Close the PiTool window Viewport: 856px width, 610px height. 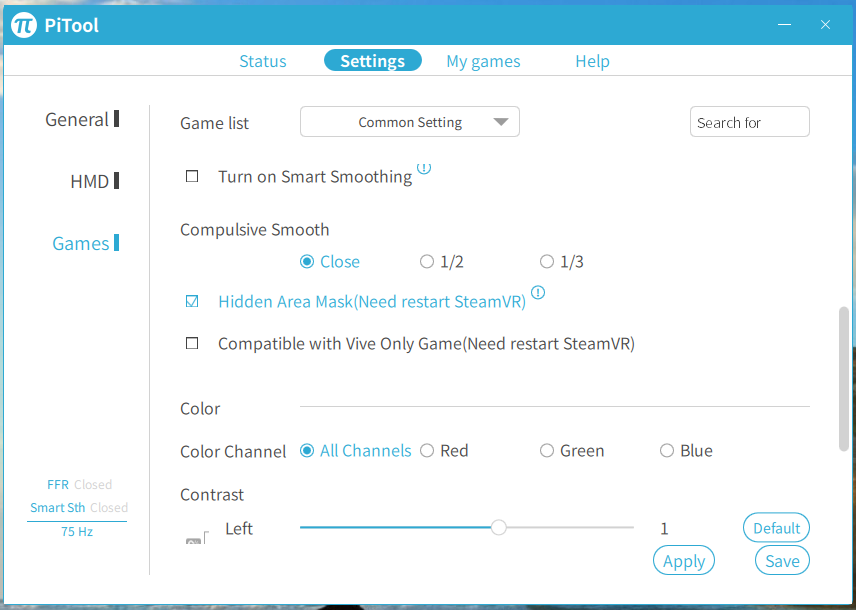pos(825,25)
